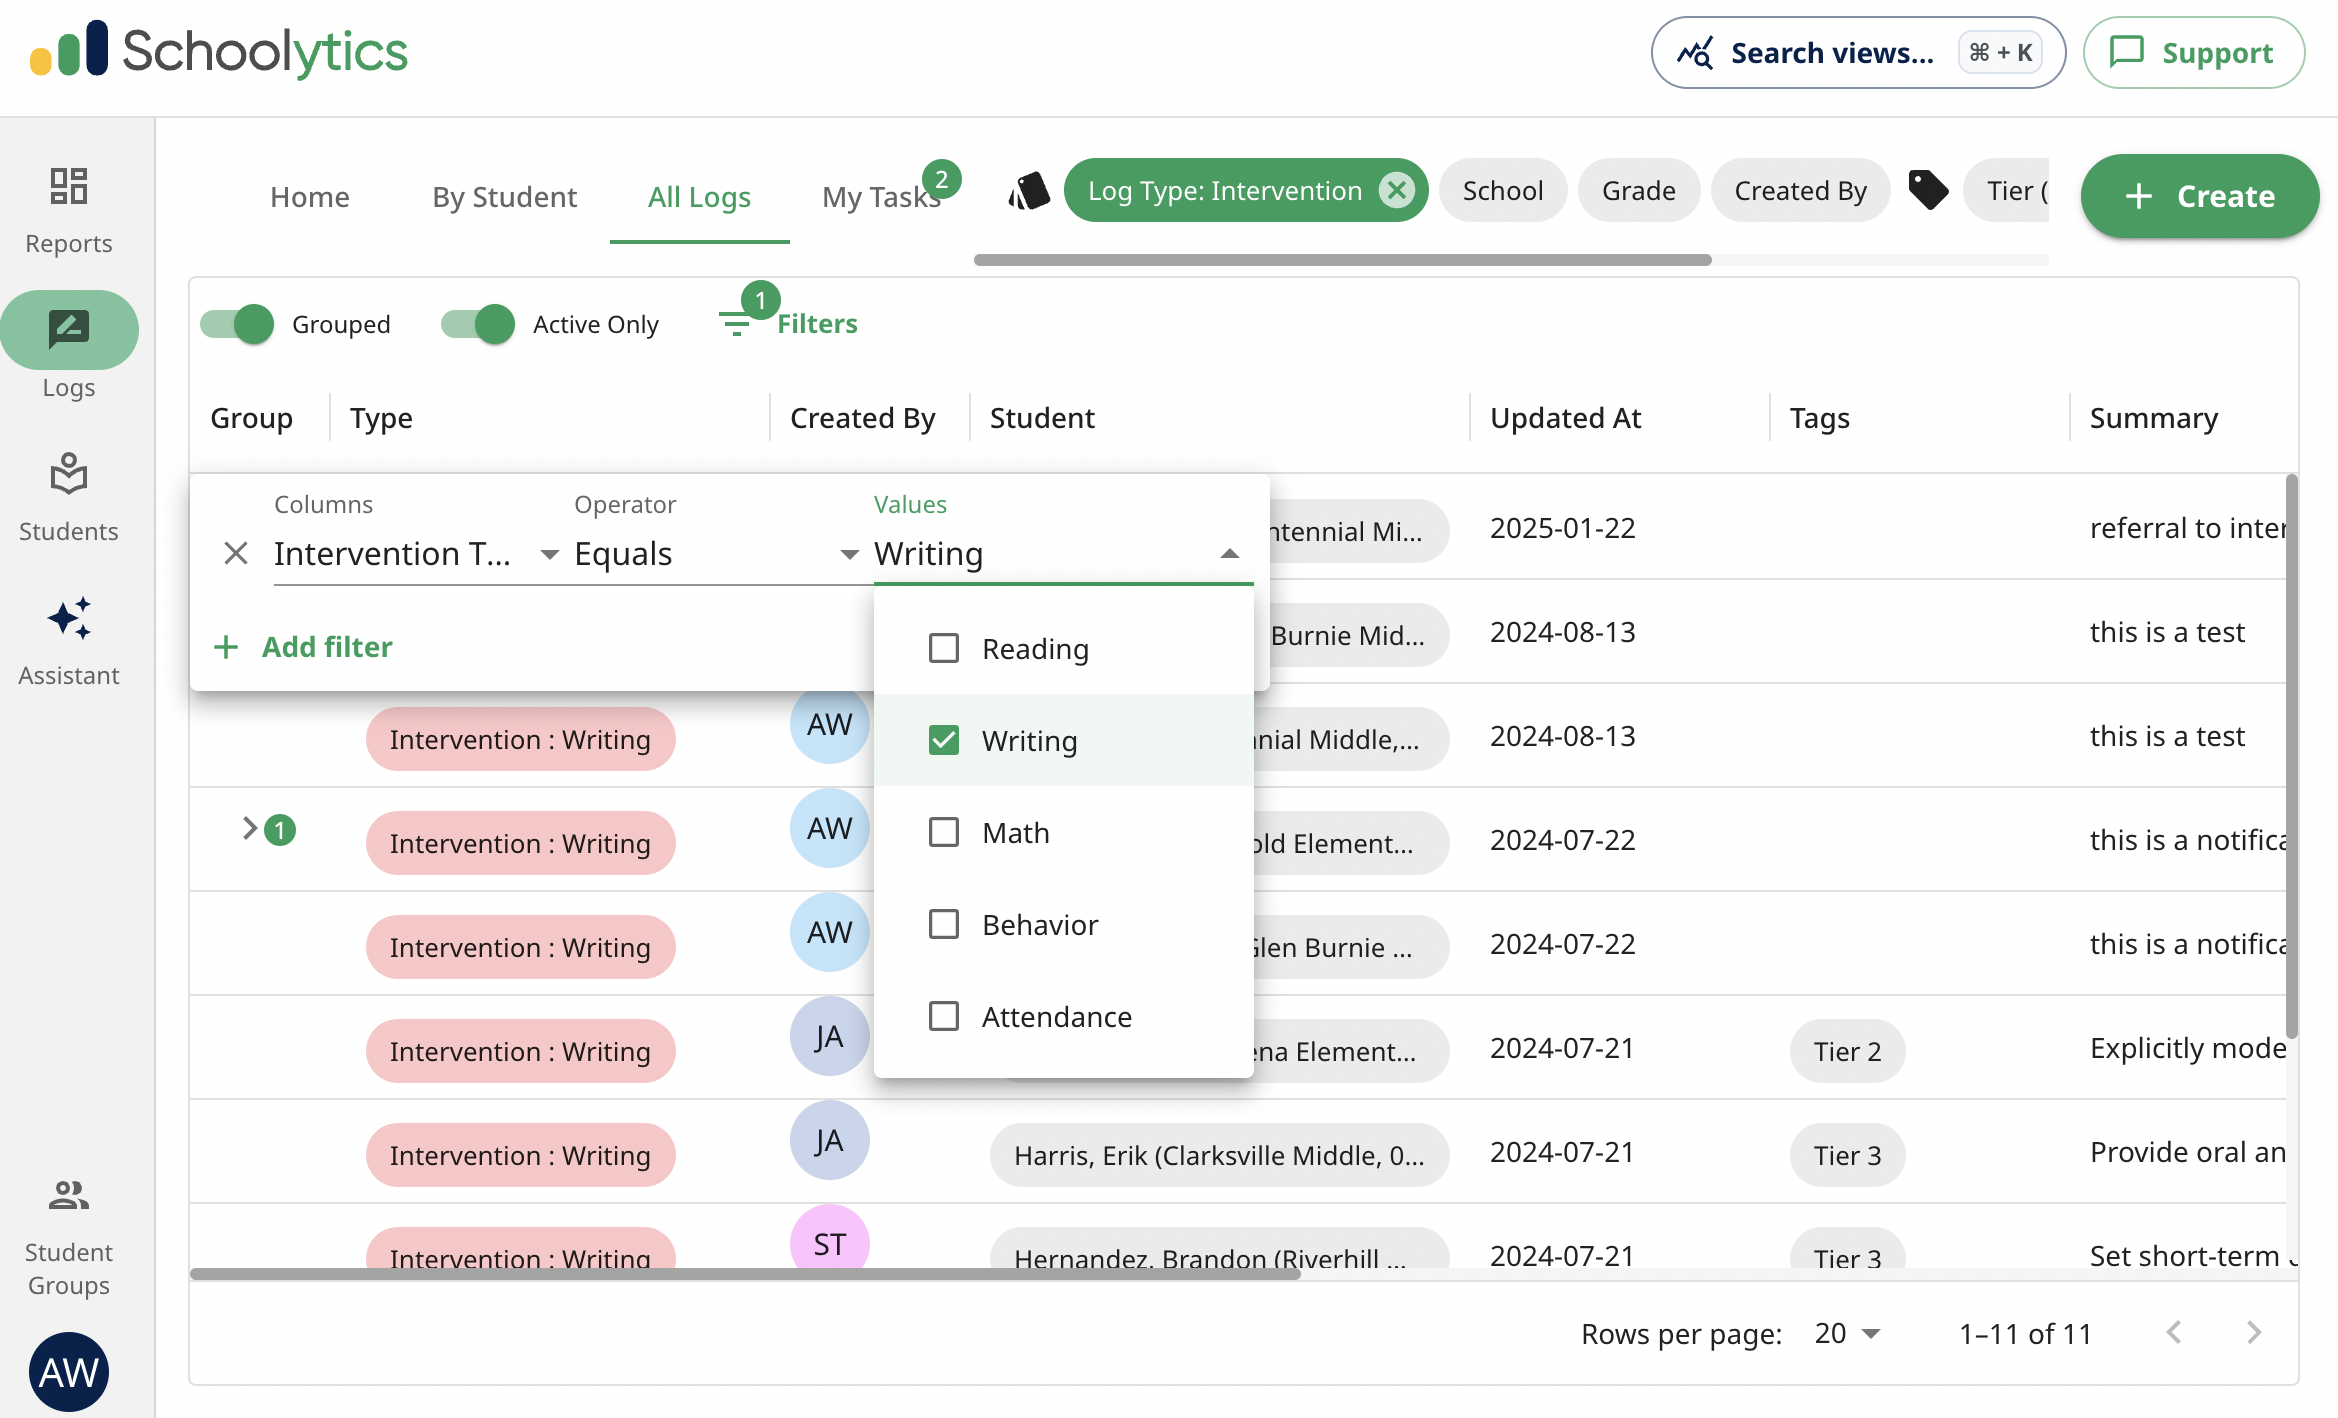Image resolution: width=2338 pixels, height=1418 pixels.
Task: Click the Student column header
Action: [1042, 418]
